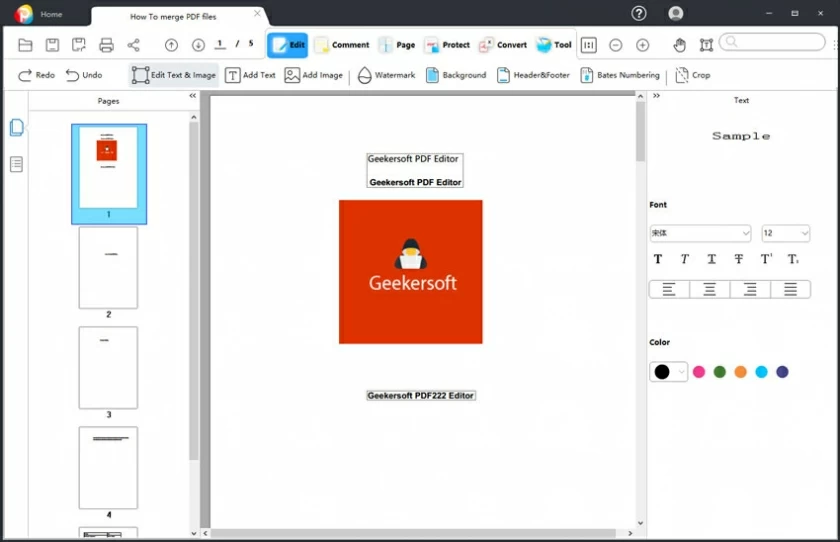Select 'Geekersoft PDF222 Editor' text block
840x542 pixels.
pyautogui.click(x=421, y=395)
